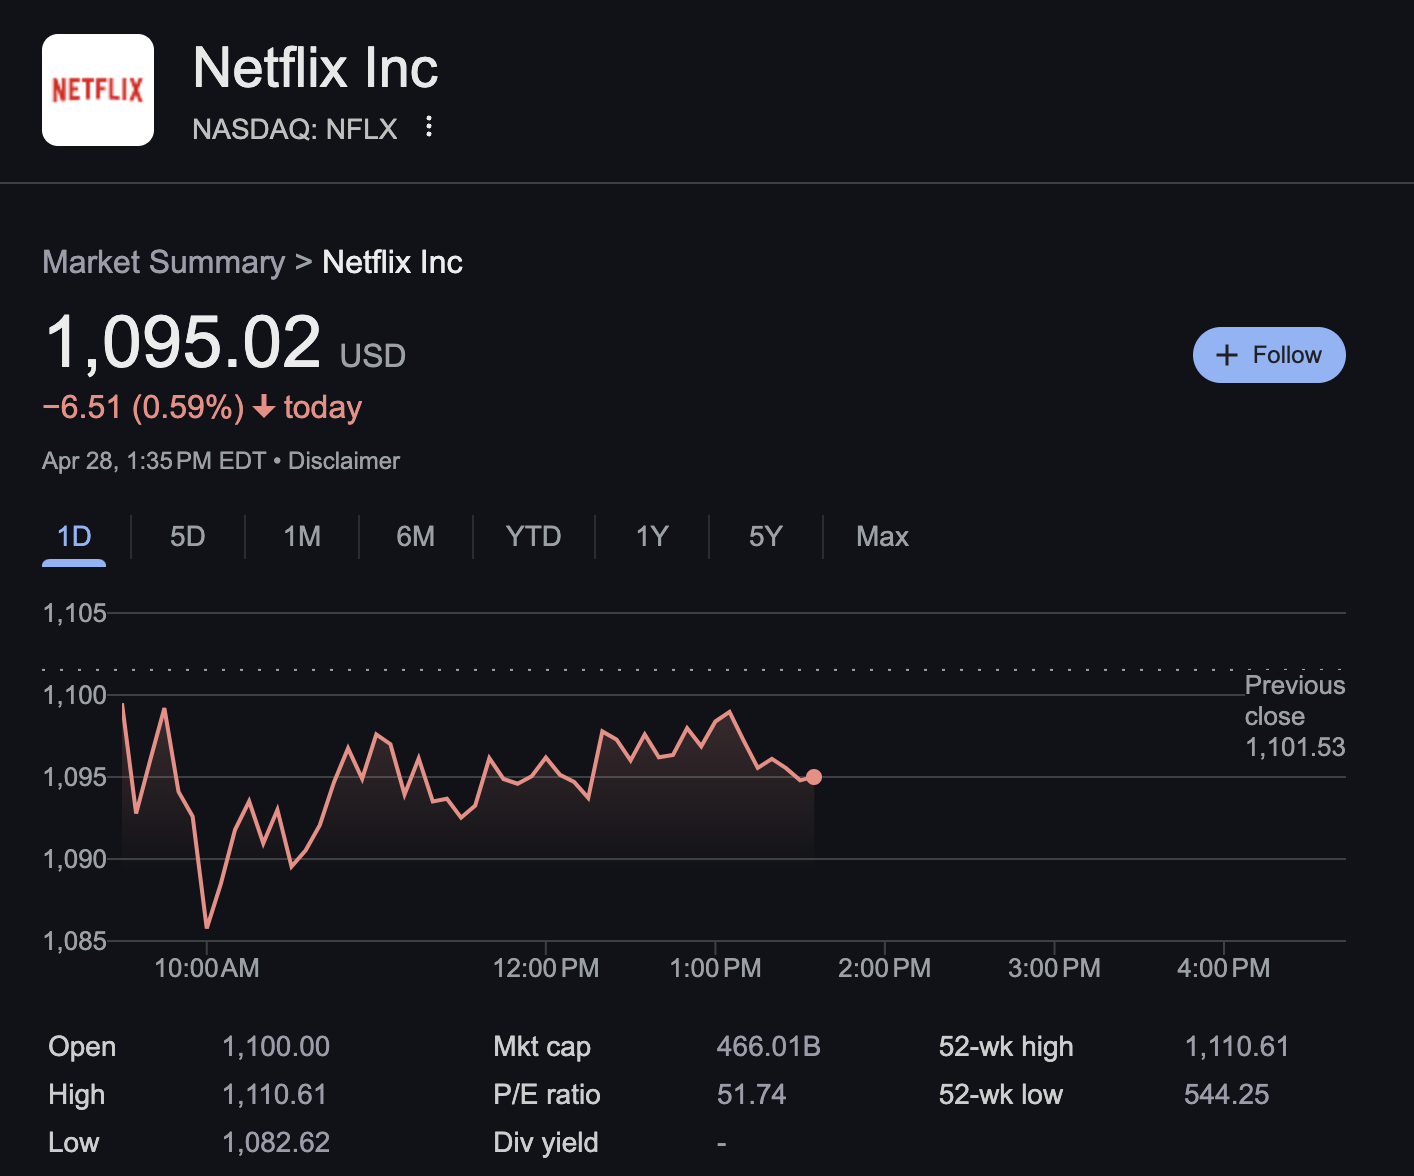
Task: Show the YTD chart range
Action: pos(534,537)
